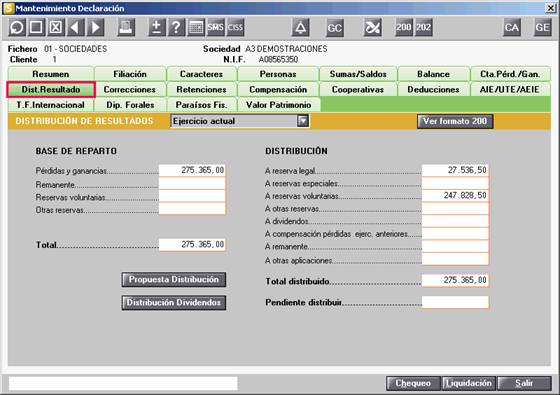Select the Valor Patrimonio tab
Image resolution: width=560 pixels, height=395 pixels.
click(x=278, y=105)
